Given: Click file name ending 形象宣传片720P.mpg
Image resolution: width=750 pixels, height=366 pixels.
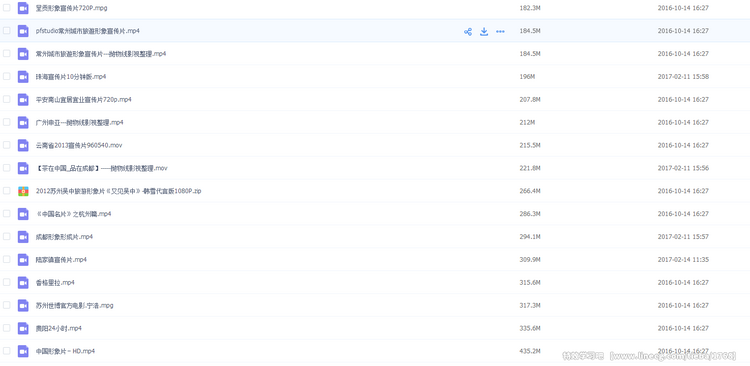Looking at the screenshot, I should click(71, 8).
